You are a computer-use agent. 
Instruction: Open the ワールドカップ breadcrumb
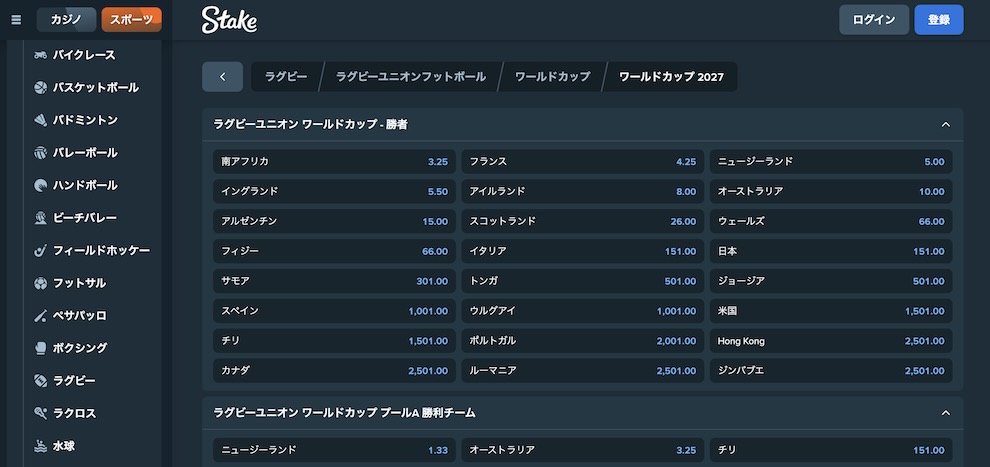coord(552,77)
